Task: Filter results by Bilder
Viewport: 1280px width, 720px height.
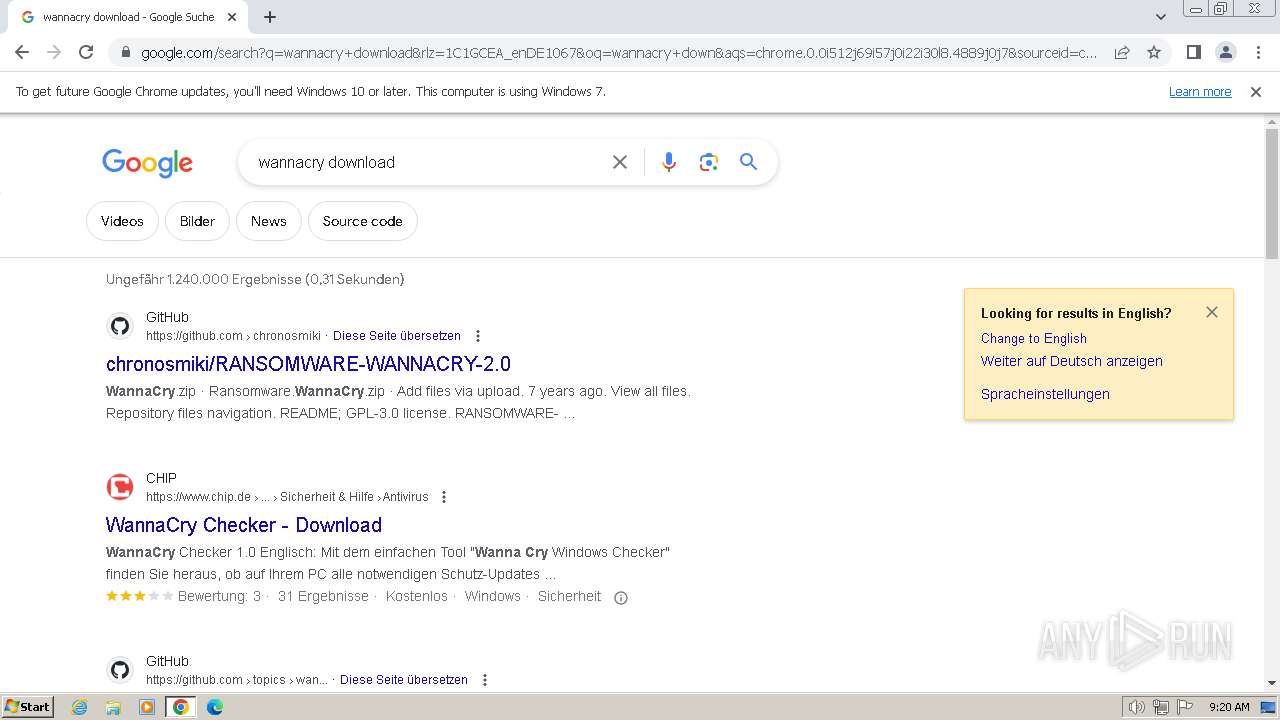Action: pos(197,221)
